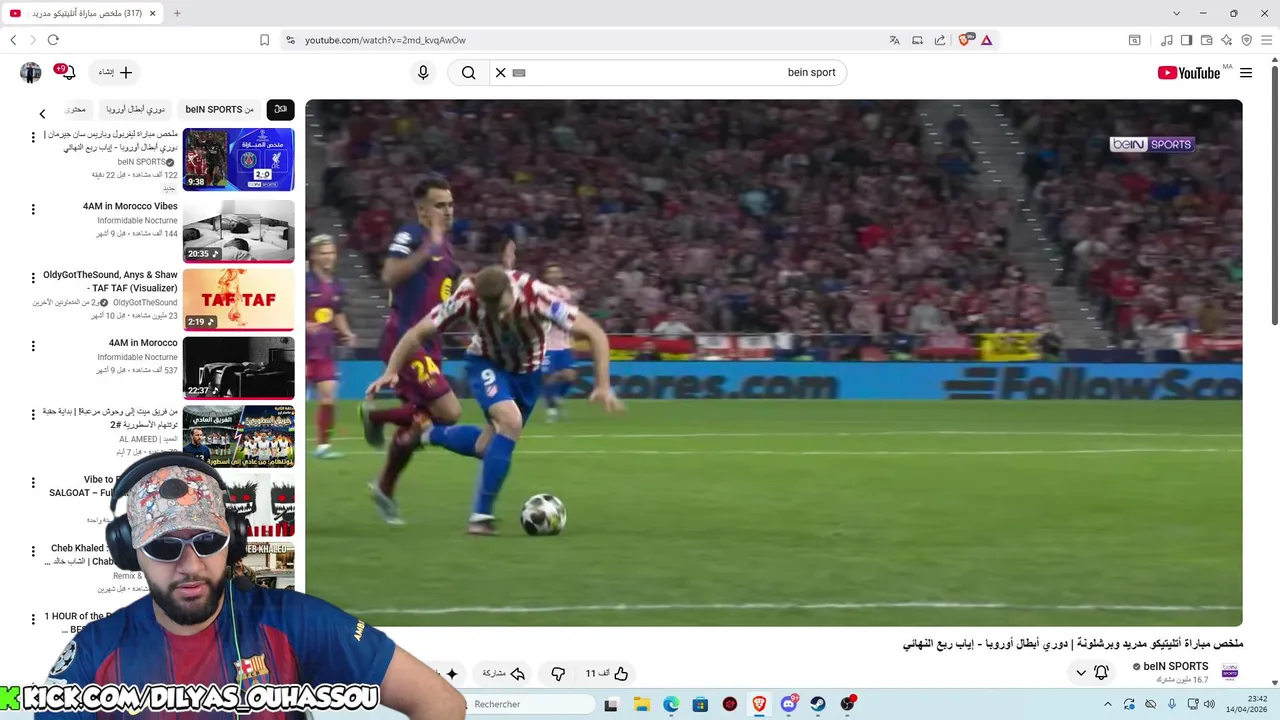Click the voice search microphone icon

423,72
